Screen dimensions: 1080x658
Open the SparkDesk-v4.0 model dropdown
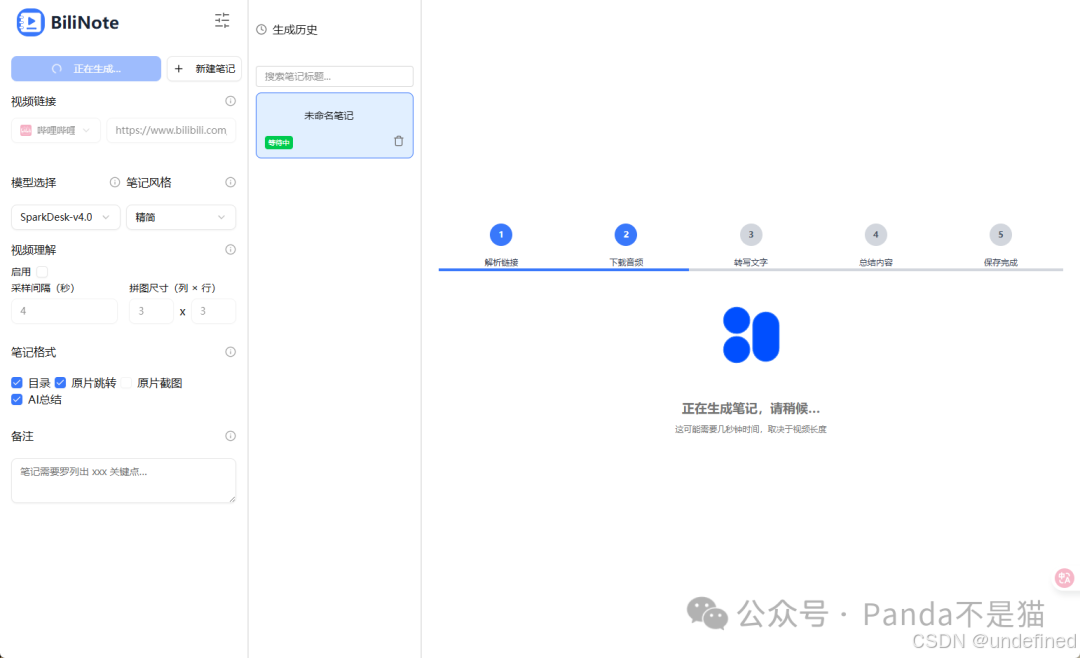[65, 217]
